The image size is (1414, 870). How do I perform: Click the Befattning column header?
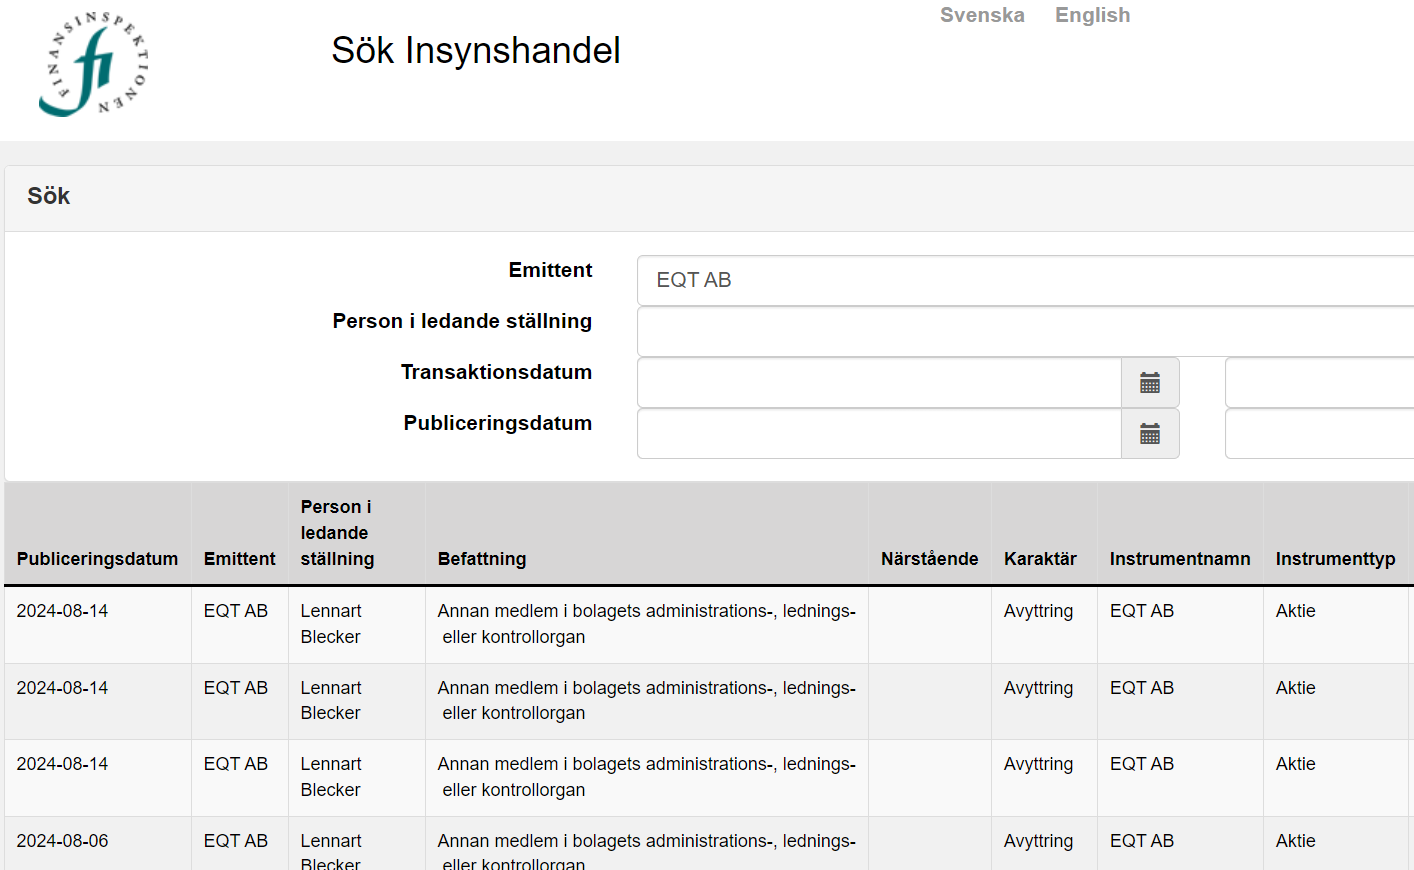(481, 559)
